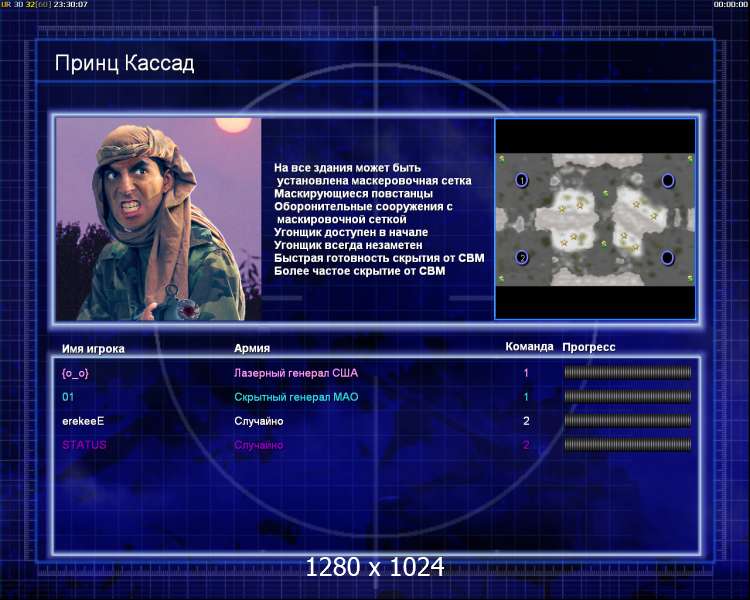Click line 'Более частое скрытие от СВМ'
This screenshot has width=750, height=600.
click(x=359, y=271)
